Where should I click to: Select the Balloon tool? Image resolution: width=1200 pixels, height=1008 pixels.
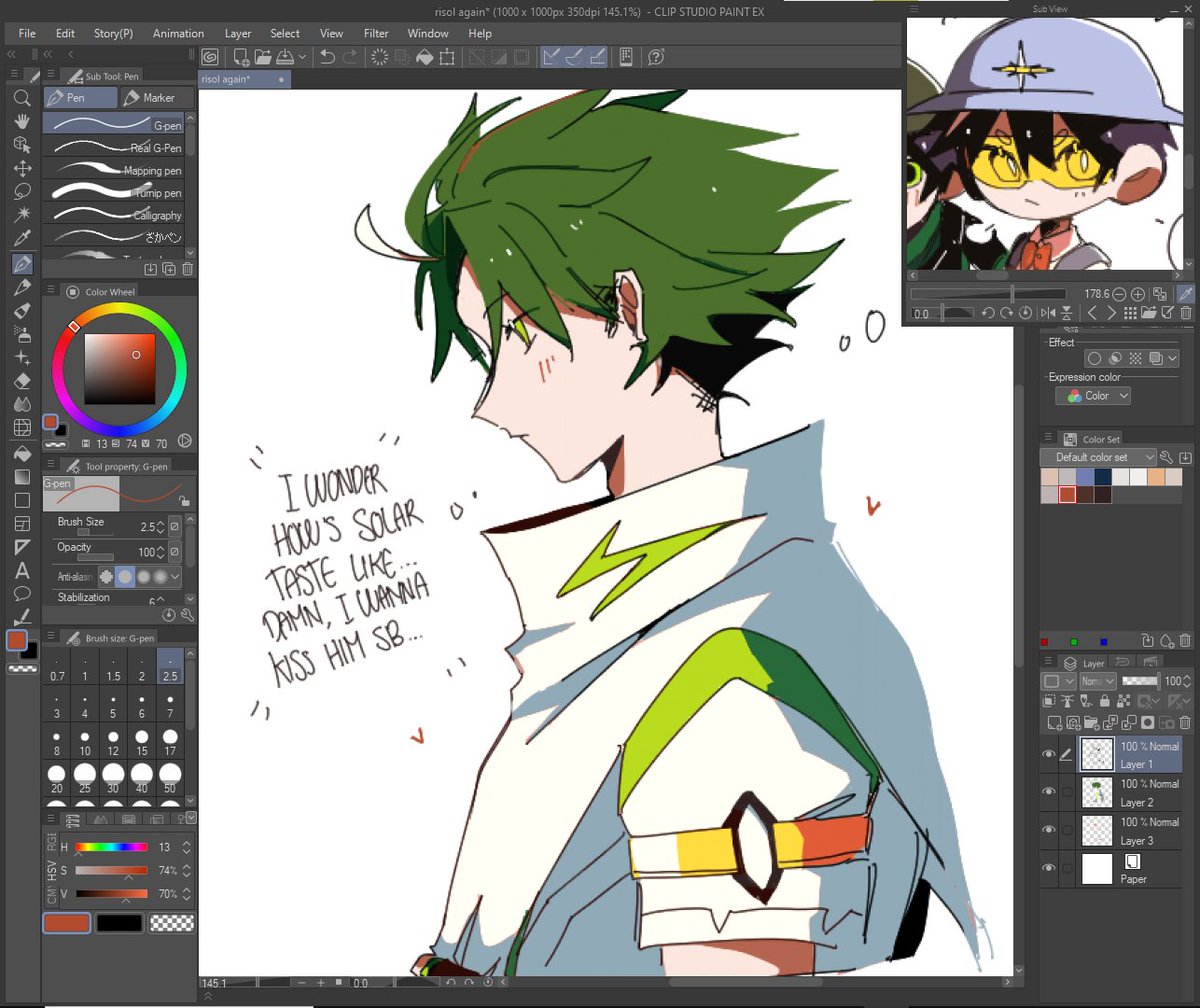tap(22, 594)
